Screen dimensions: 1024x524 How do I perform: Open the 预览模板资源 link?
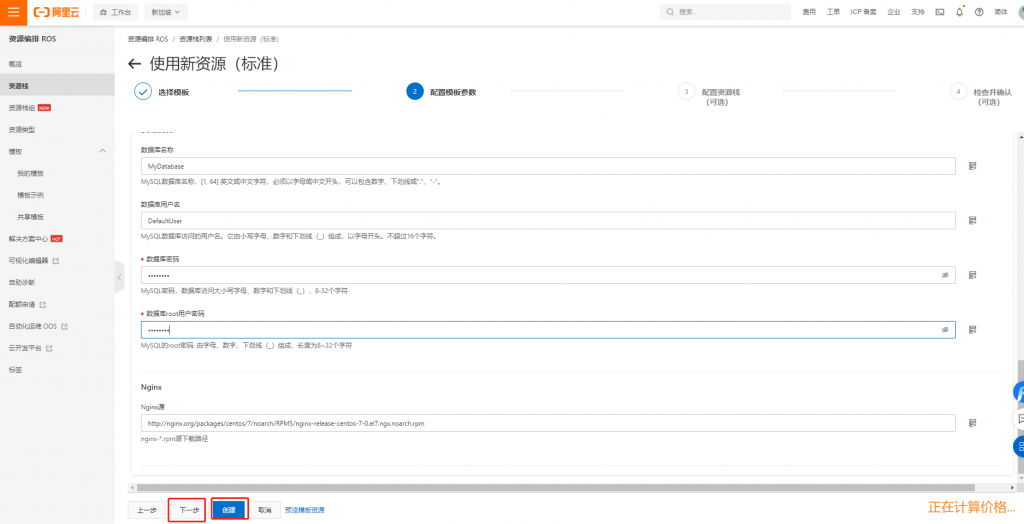coord(305,510)
